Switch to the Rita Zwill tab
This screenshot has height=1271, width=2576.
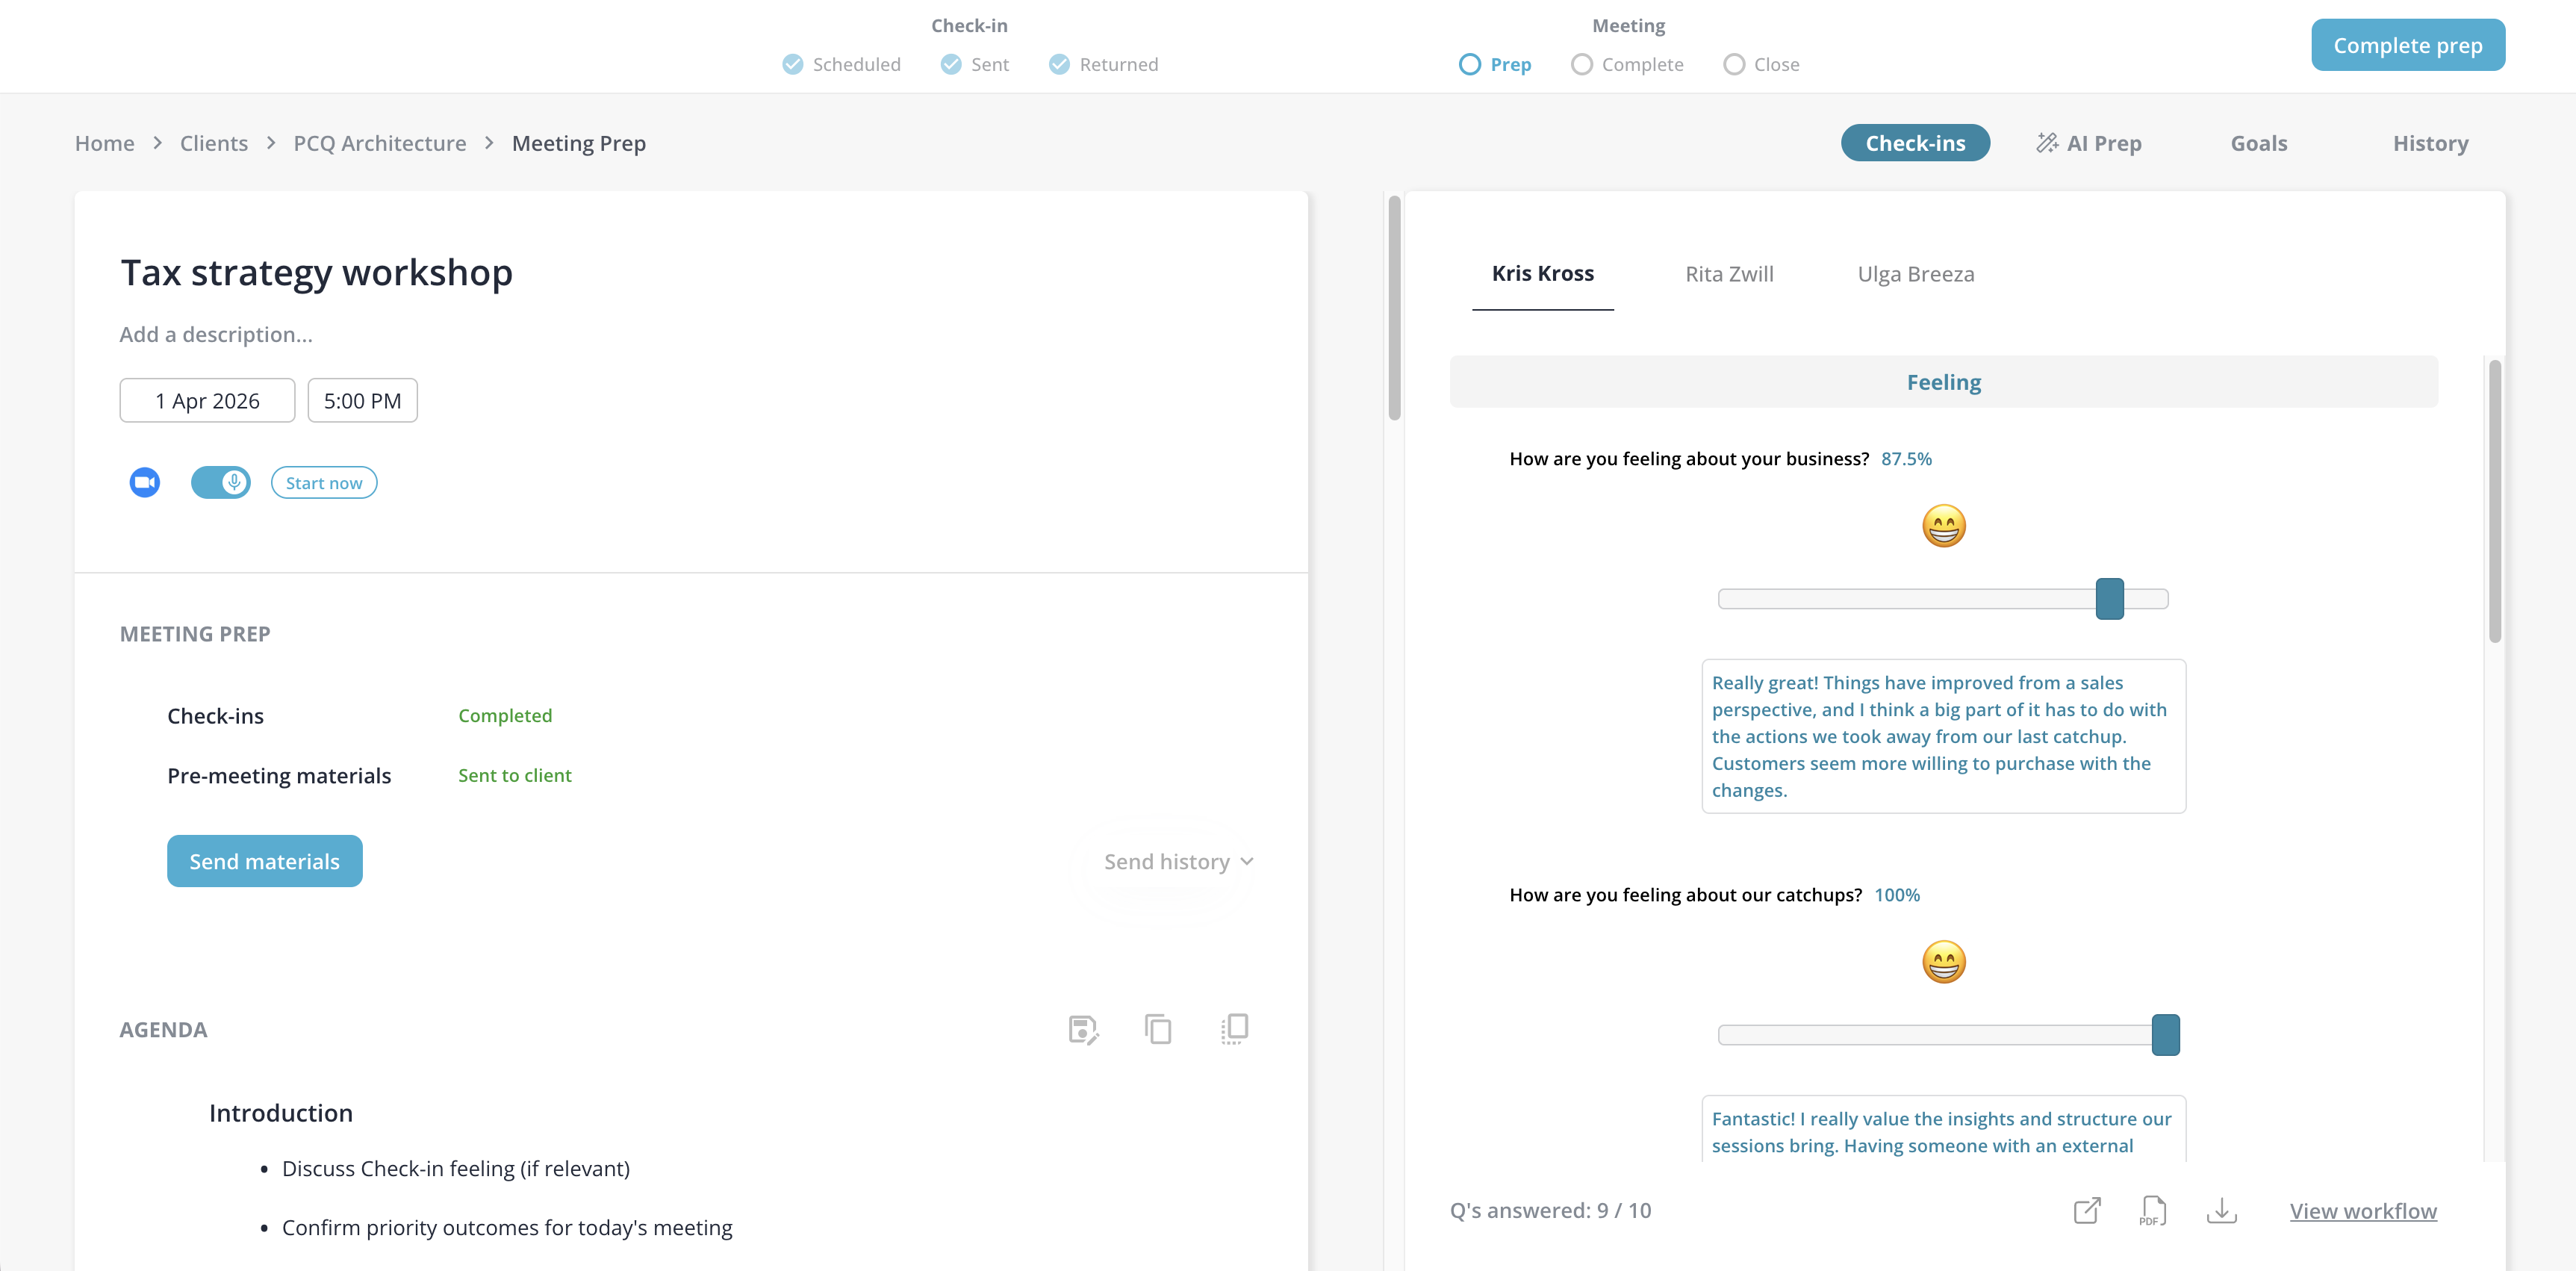click(1729, 273)
